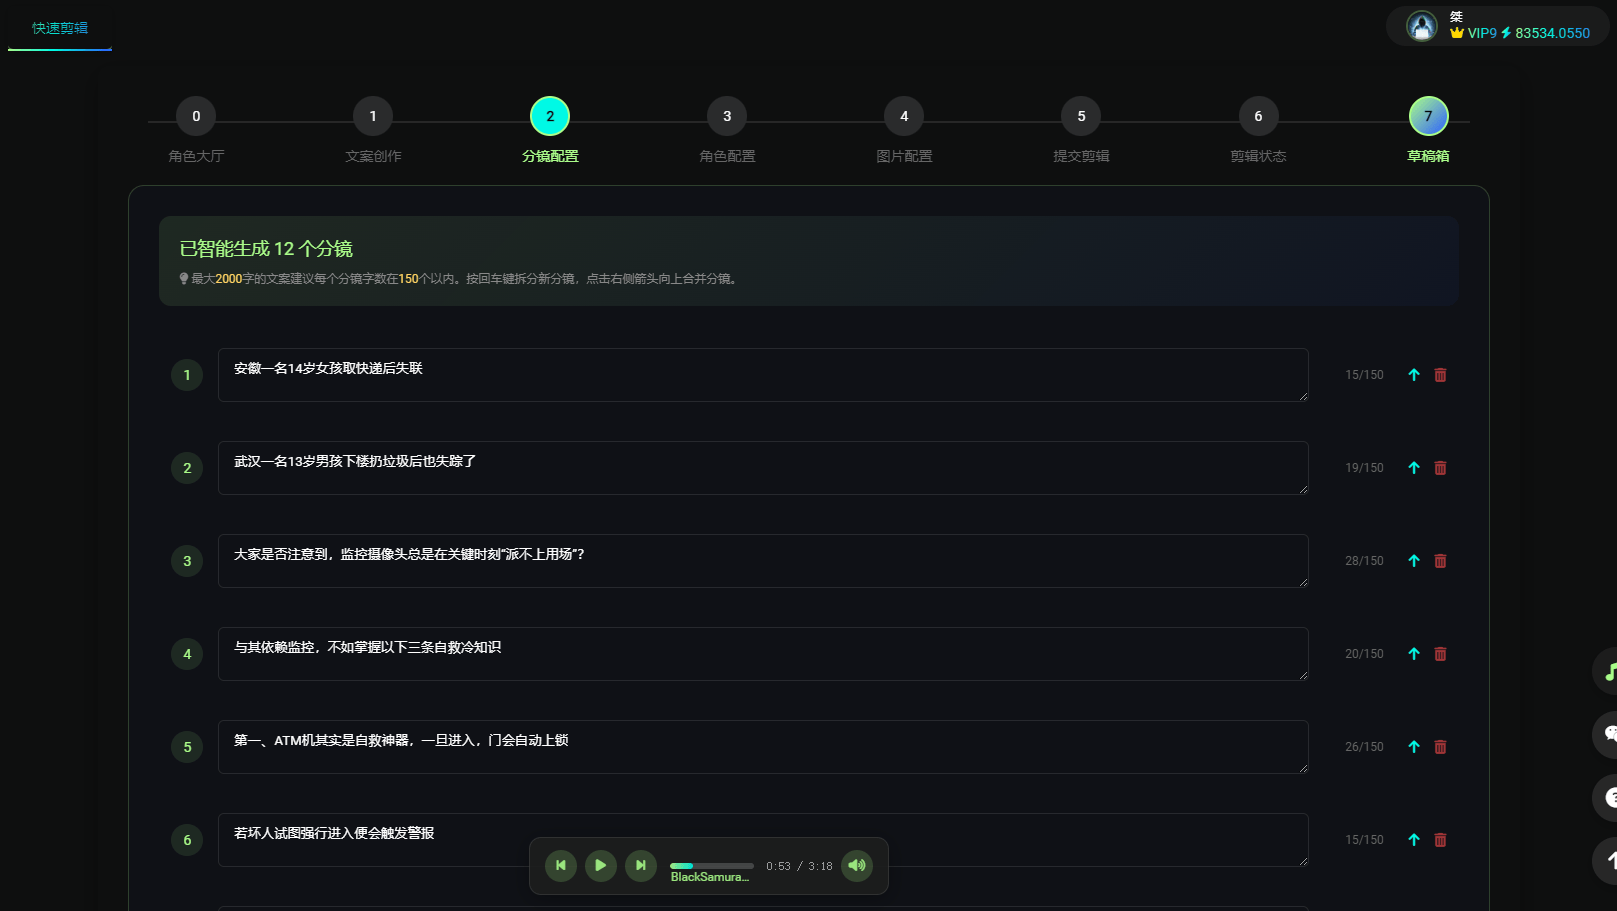Merge scene 6 upward using its arrow
The width and height of the screenshot is (1617, 911).
click(1414, 840)
